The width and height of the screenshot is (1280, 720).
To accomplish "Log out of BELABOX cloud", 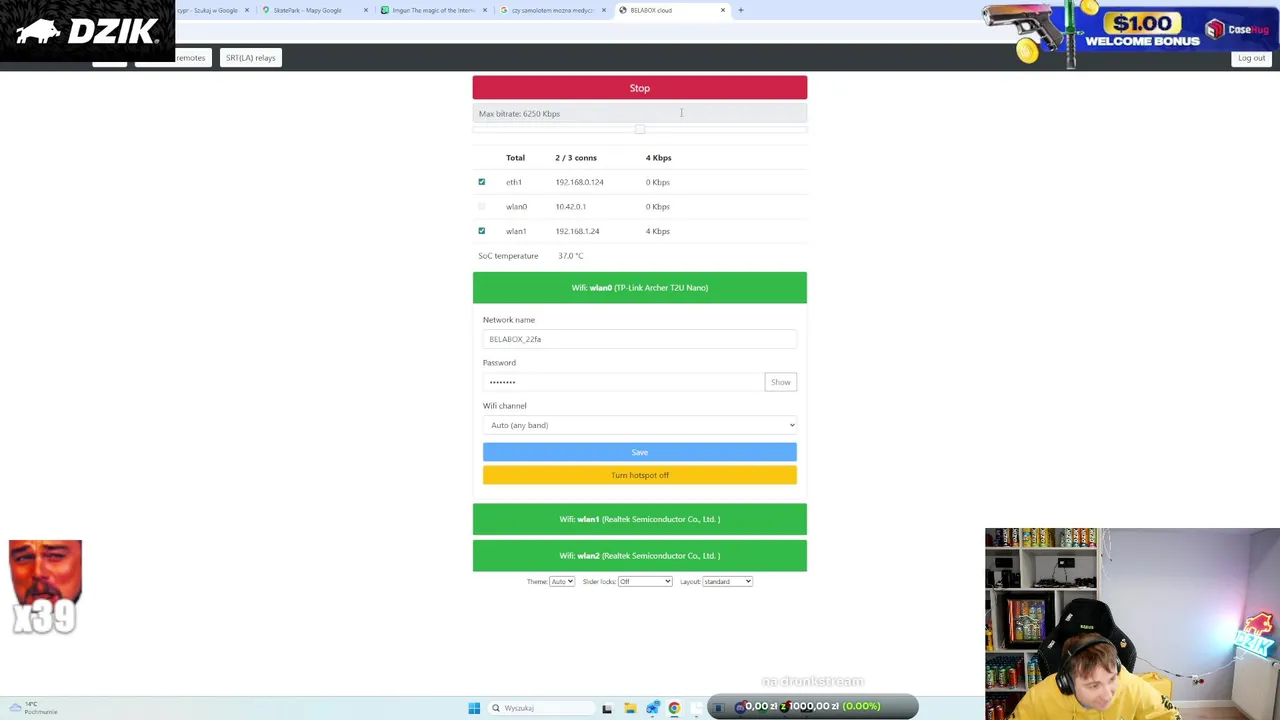I will [1251, 58].
